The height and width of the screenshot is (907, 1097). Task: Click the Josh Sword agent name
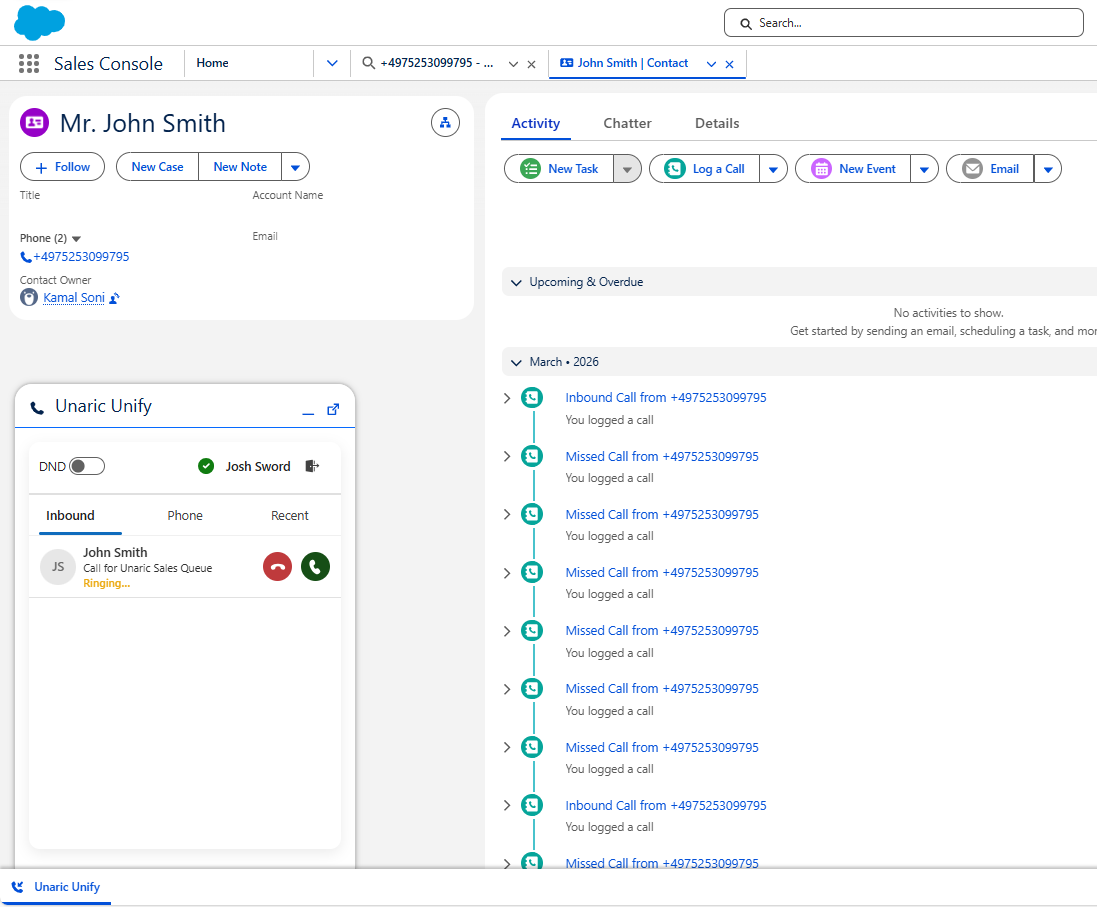click(x=257, y=467)
